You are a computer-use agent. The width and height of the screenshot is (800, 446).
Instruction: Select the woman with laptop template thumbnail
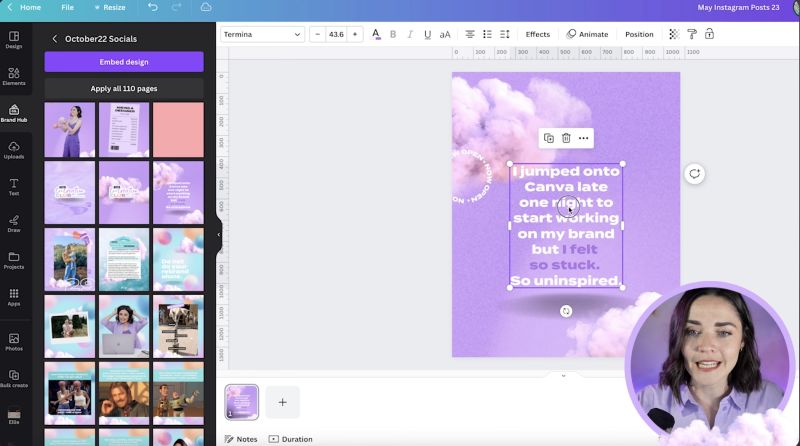[124, 327]
